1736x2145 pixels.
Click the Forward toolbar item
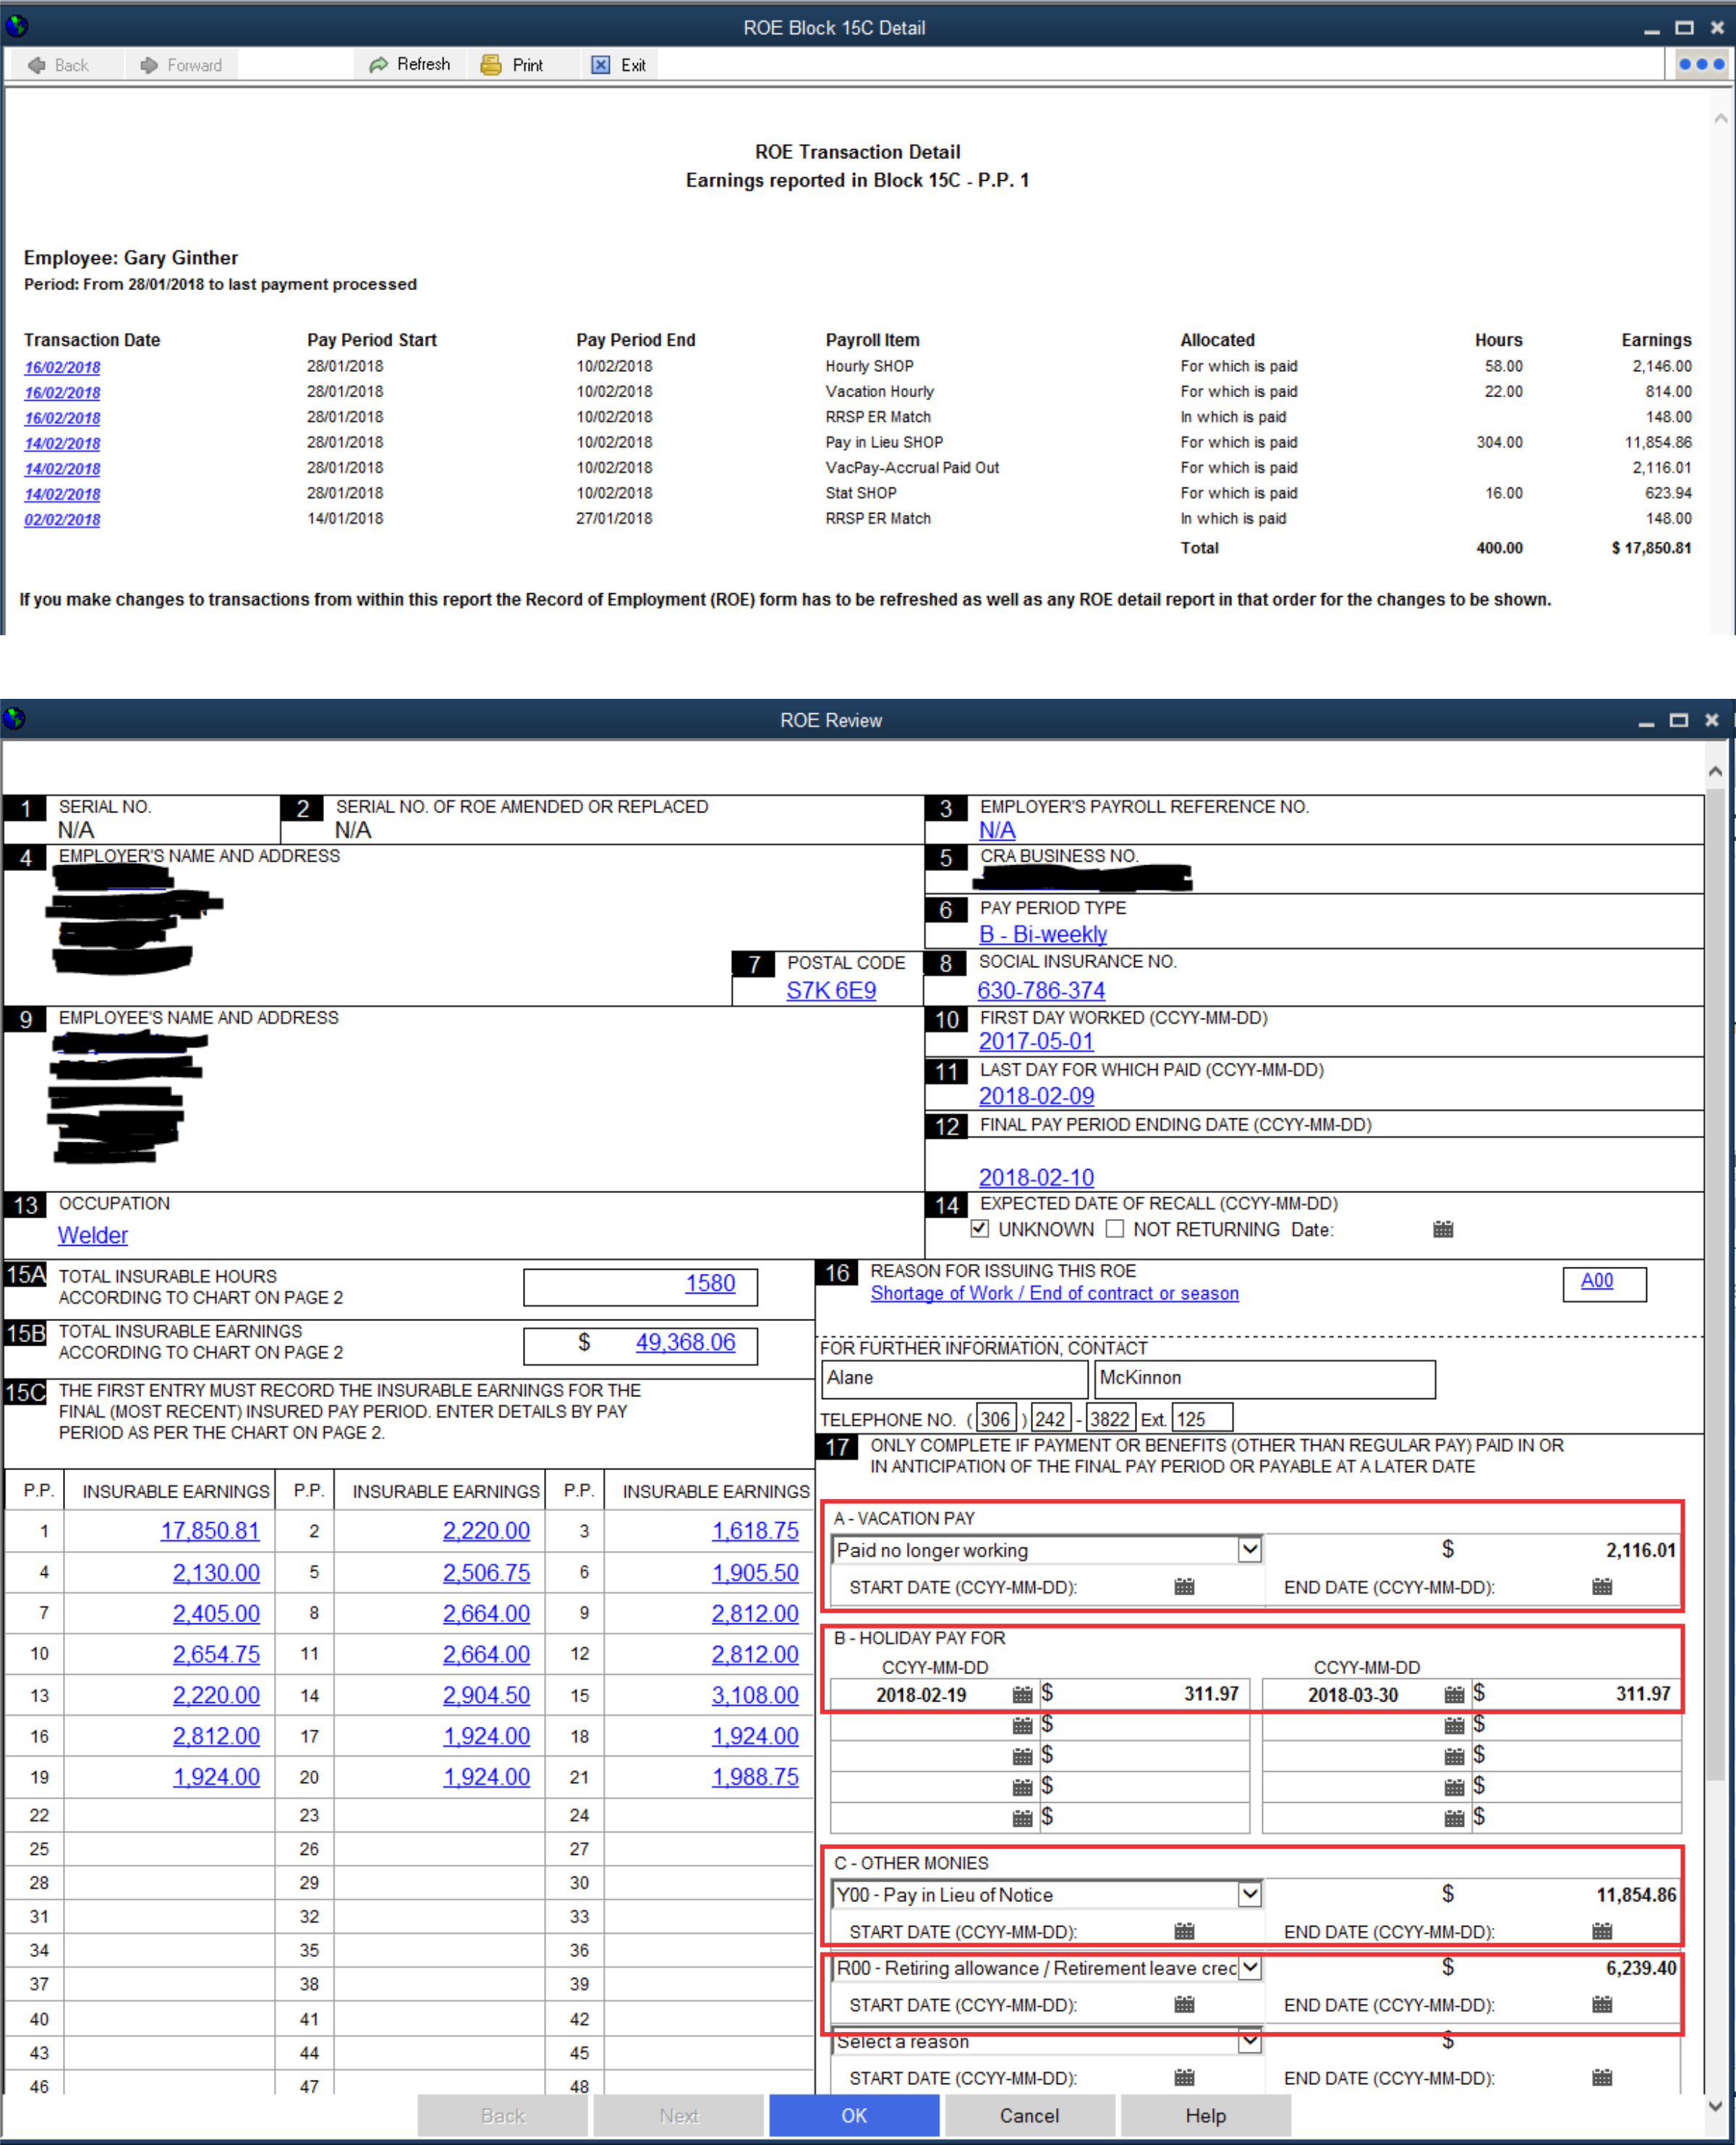point(181,65)
